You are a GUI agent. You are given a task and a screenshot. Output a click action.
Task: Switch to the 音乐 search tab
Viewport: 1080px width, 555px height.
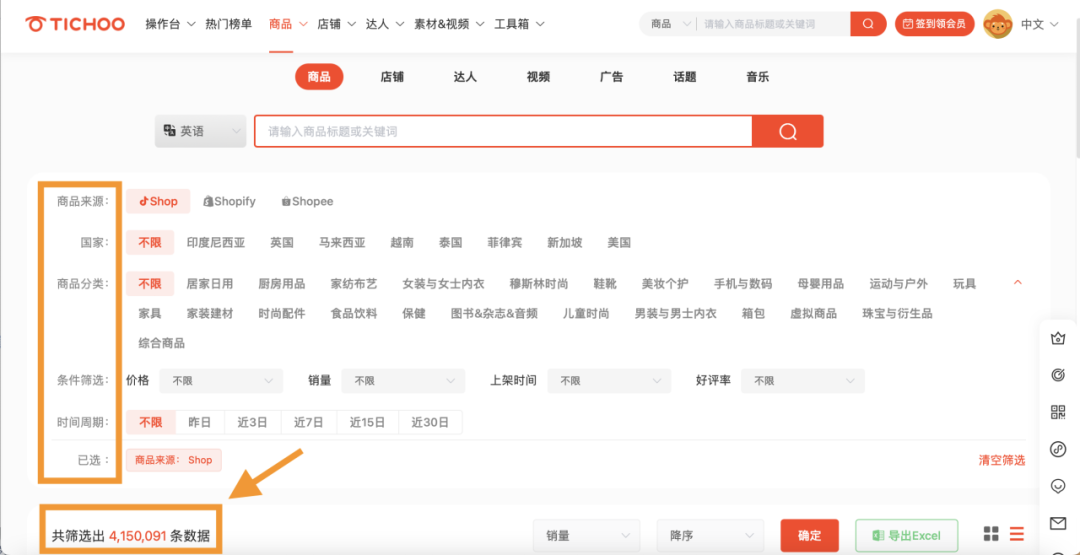[x=758, y=77]
